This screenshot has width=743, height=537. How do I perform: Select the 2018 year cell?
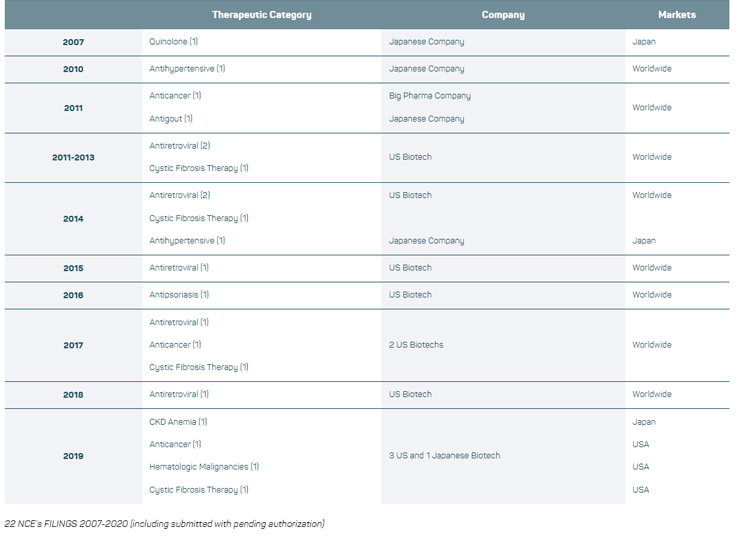(x=73, y=394)
